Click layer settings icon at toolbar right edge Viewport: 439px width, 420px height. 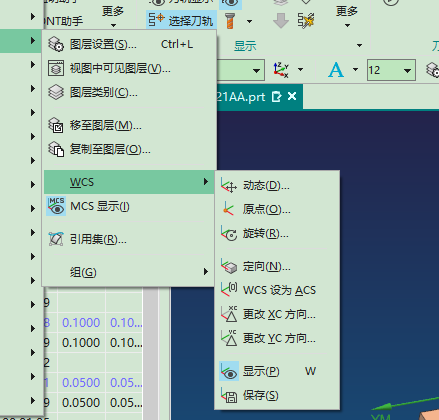433,70
